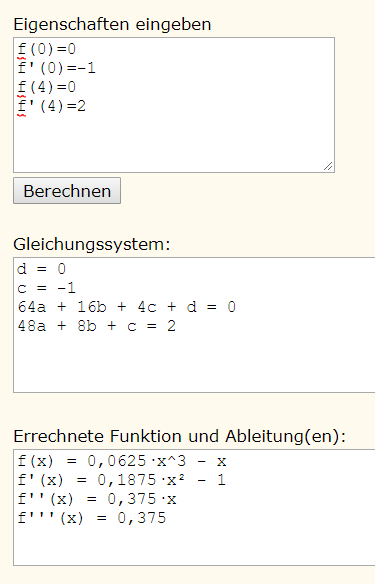Place cursor in line f'(0)=-1
The image size is (375, 584).
[57, 68]
